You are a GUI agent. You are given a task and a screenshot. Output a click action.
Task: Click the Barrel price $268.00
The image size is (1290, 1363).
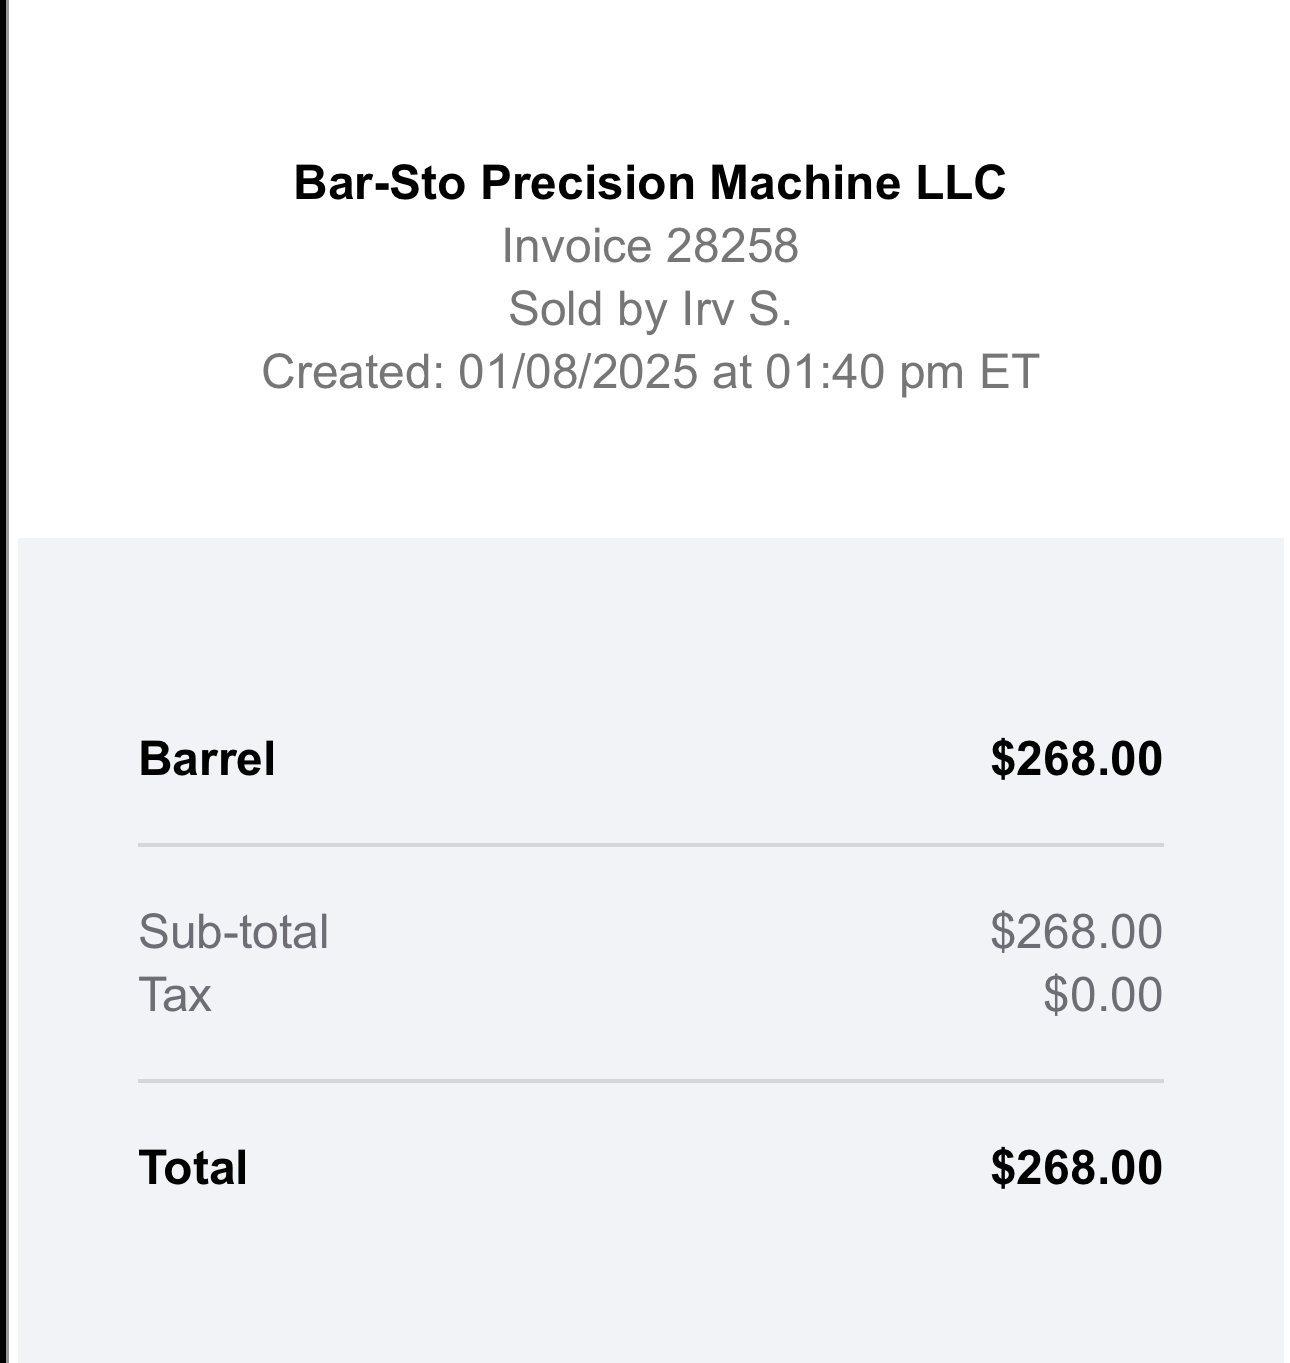pyautogui.click(x=1076, y=759)
